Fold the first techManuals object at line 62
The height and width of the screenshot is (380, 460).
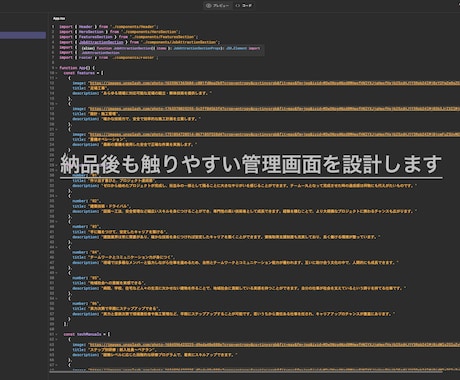[56, 340]
